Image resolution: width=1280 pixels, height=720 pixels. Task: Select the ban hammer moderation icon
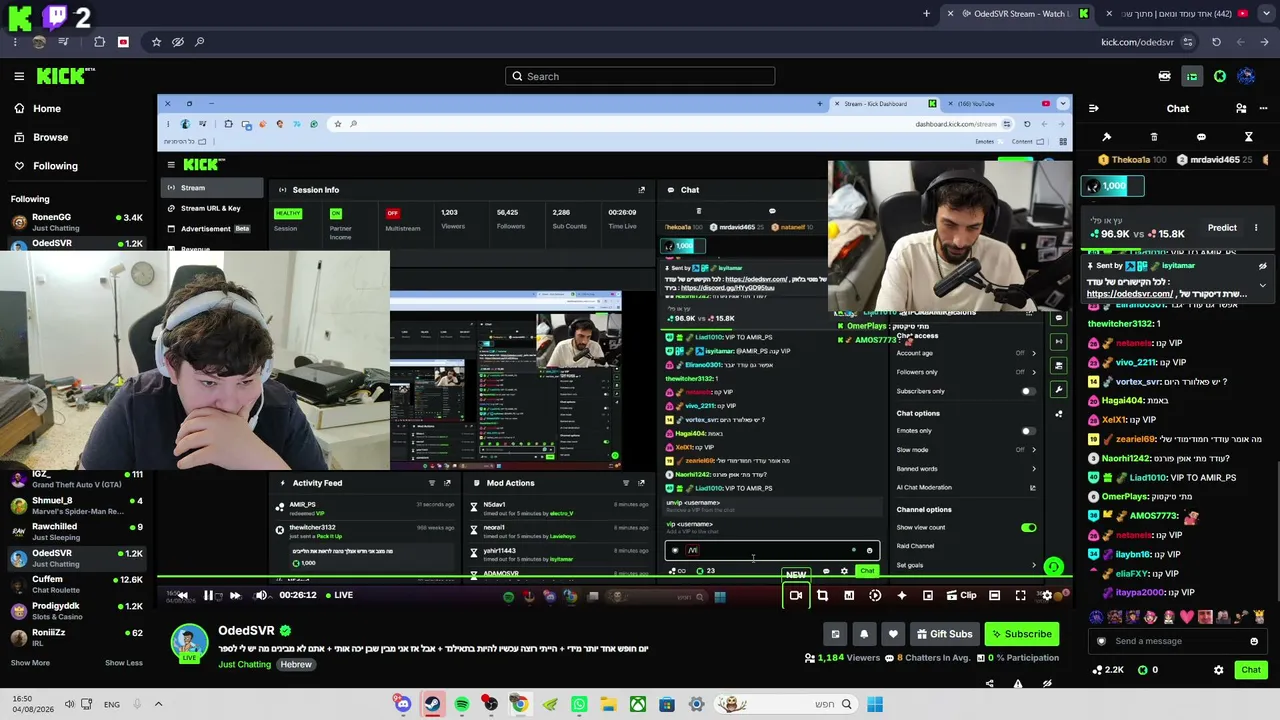1106,137
